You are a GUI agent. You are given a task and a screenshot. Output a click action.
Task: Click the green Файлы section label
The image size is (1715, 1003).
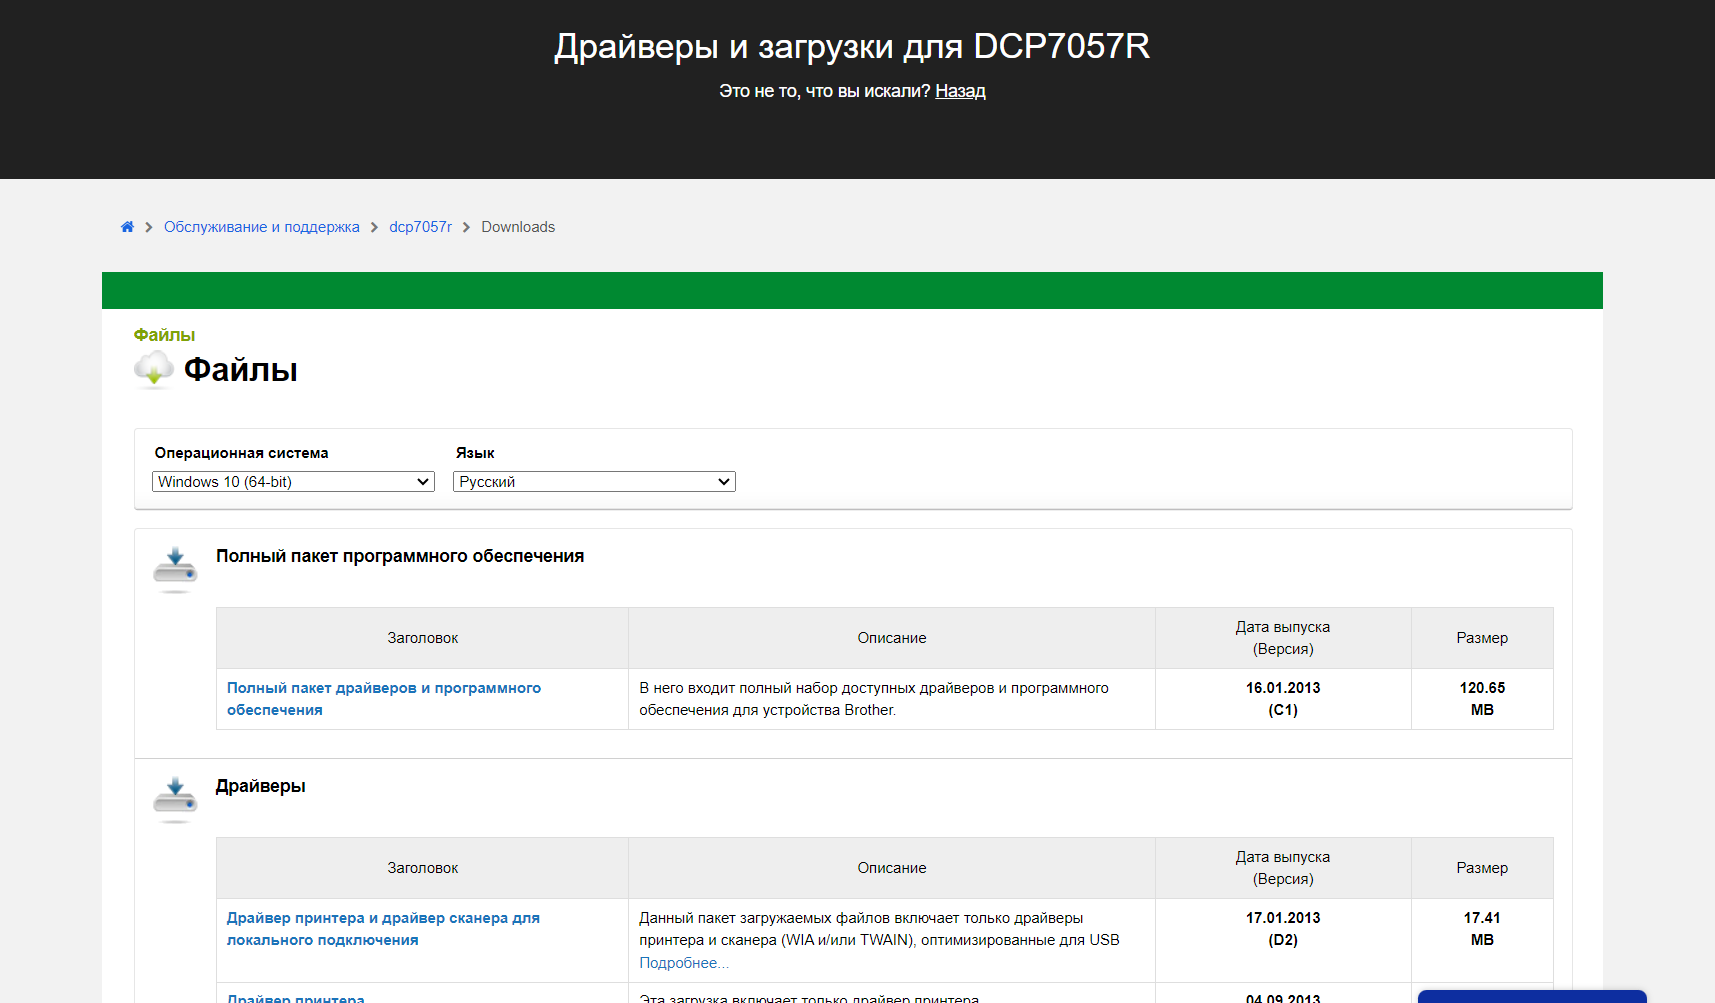pyautogui.click(x=164, y=335)
